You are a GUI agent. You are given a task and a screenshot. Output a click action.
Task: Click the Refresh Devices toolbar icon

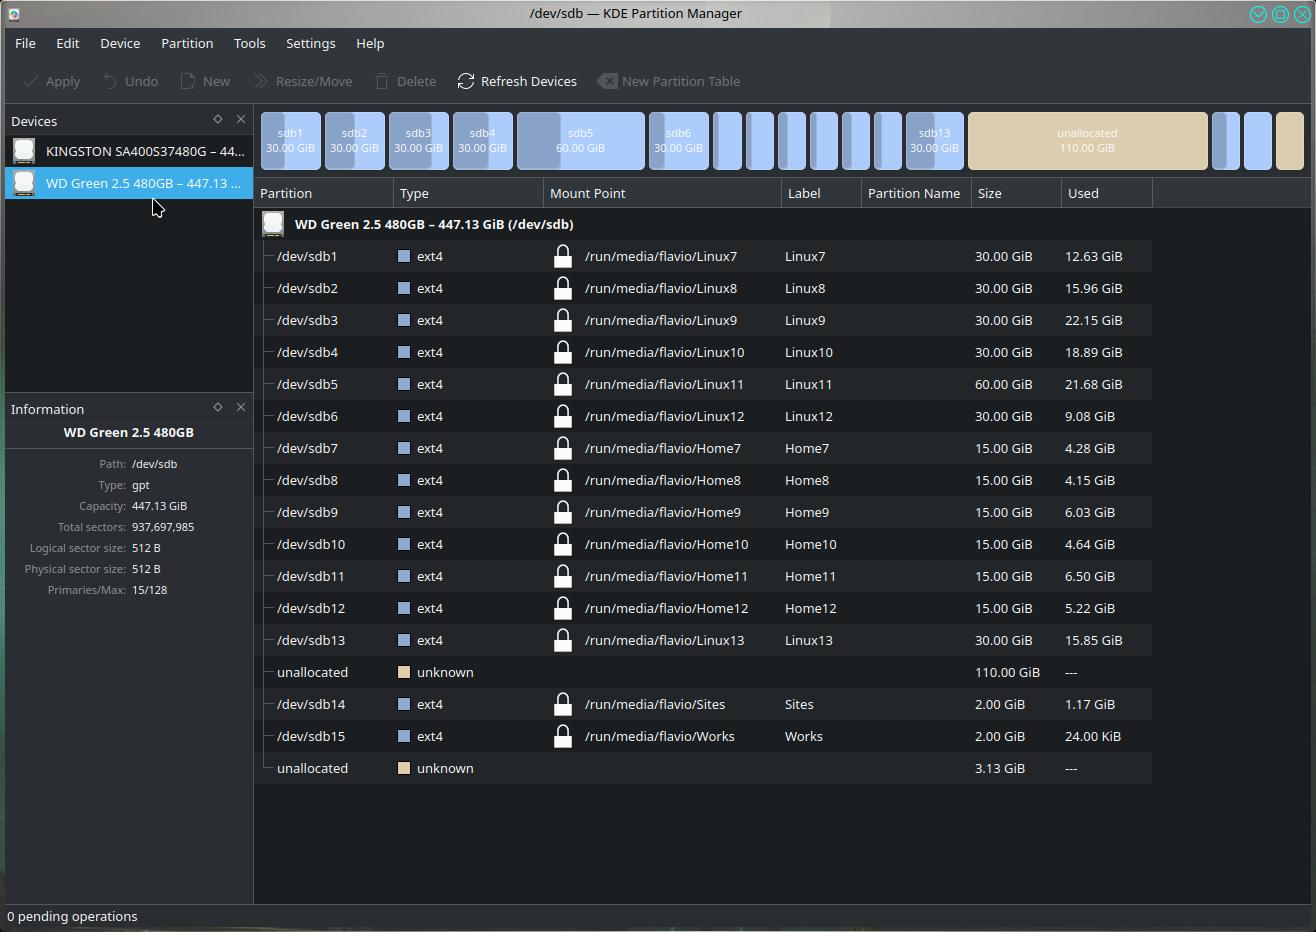coord(466,81)
